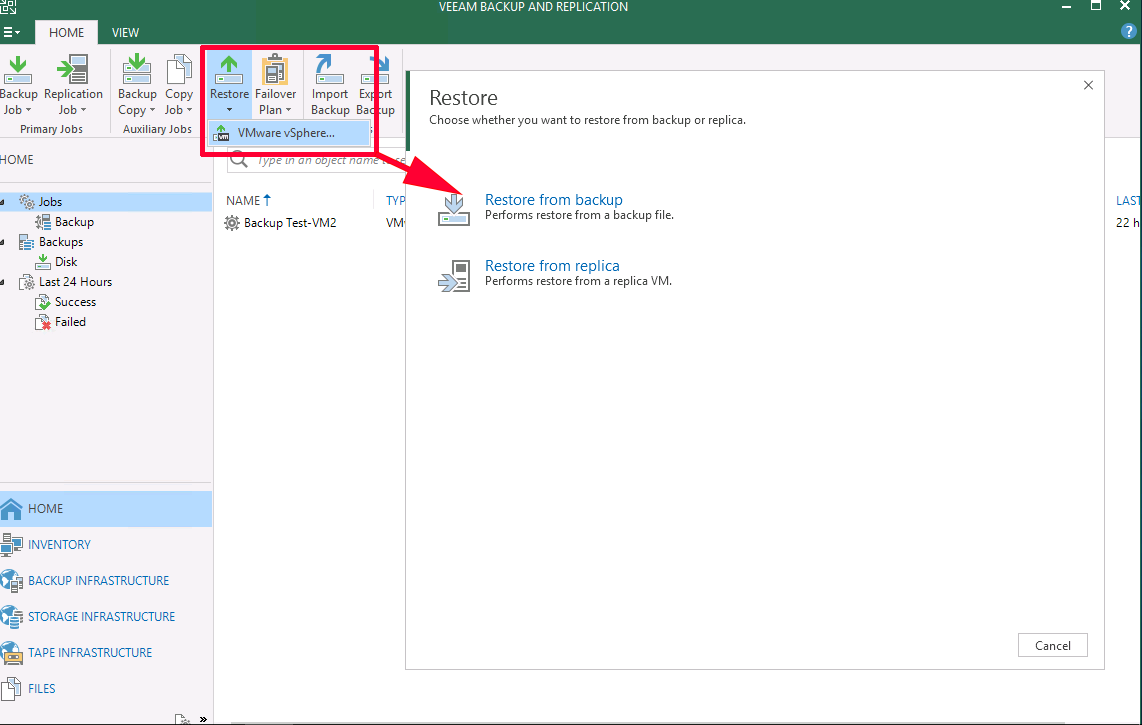Click the Export Backup ribbon icon
The height and width of the screenshot is (725, 1142).
point(376,71)
